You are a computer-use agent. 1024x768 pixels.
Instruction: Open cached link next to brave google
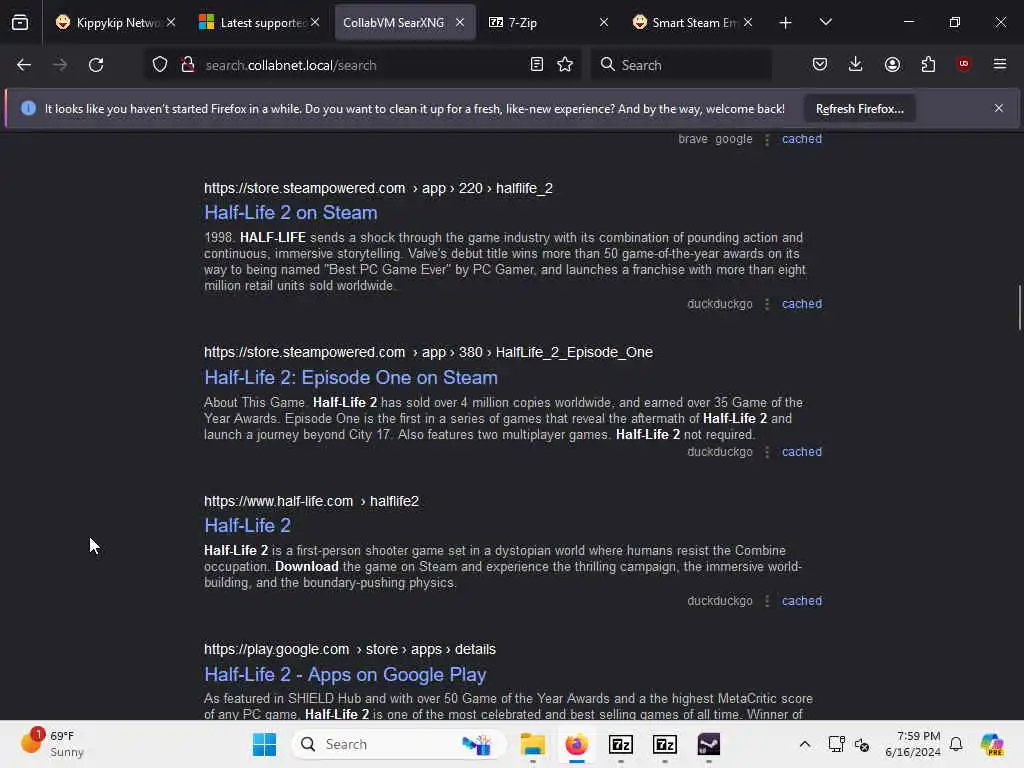tap(802, 139)
